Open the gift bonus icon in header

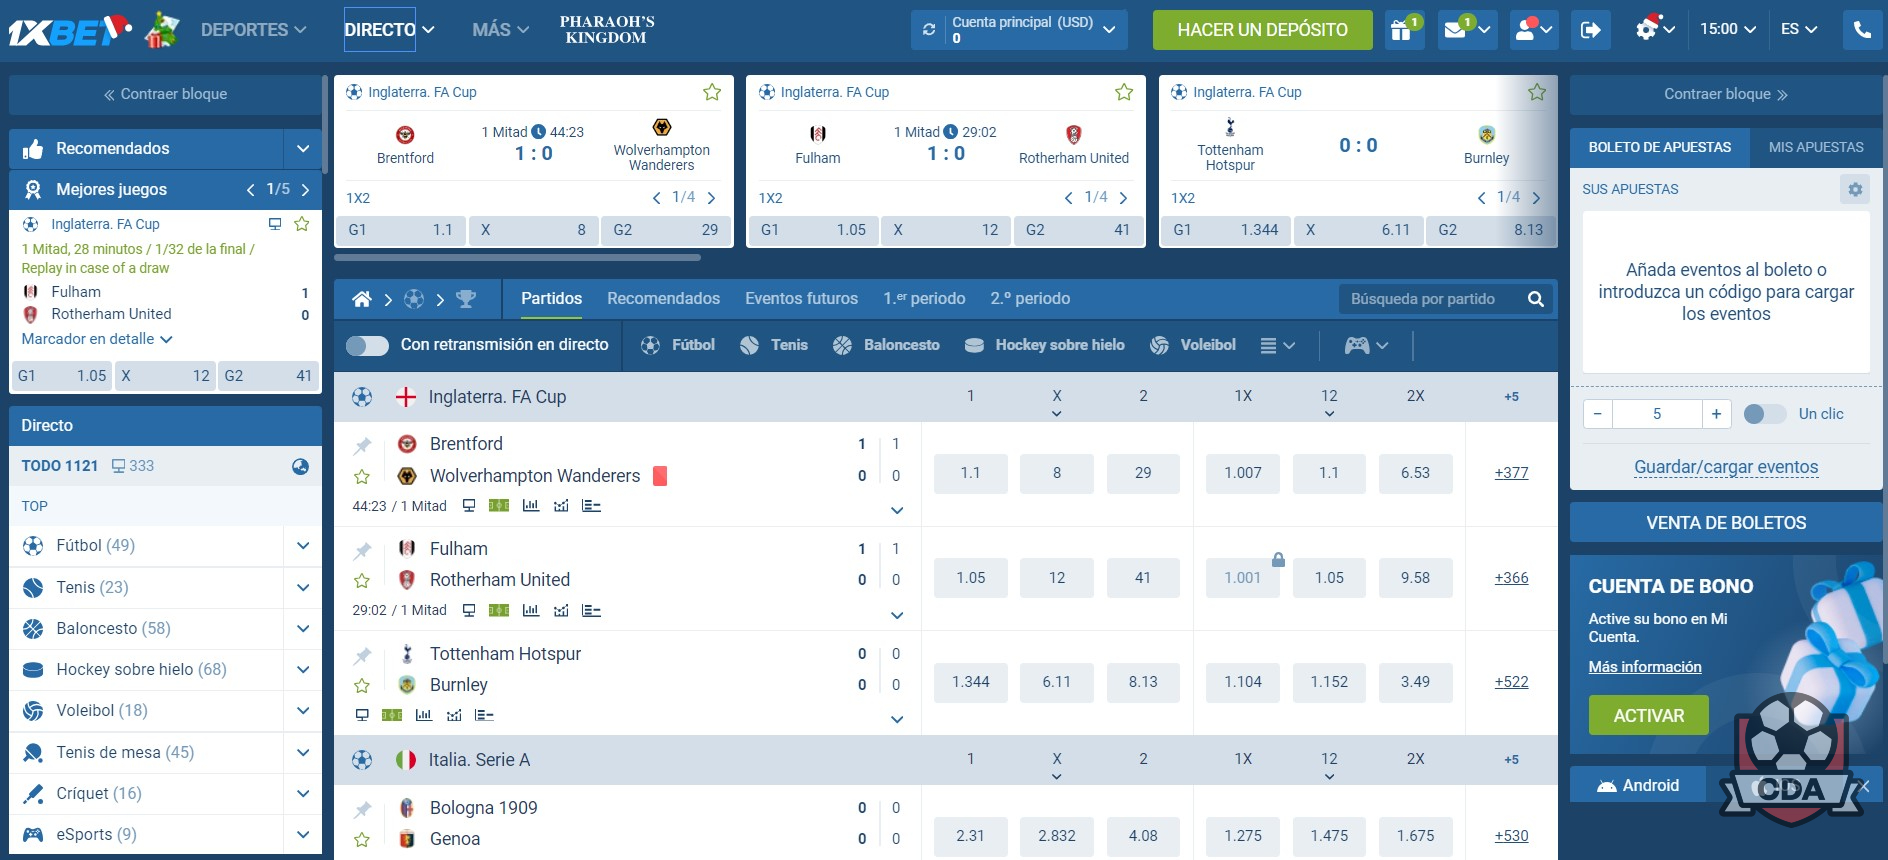click(1401, 30)
